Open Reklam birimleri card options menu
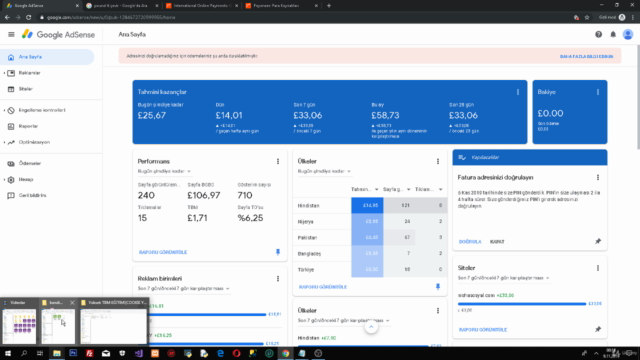This screenshot has height=360, width=640. (x=278, y=279)
